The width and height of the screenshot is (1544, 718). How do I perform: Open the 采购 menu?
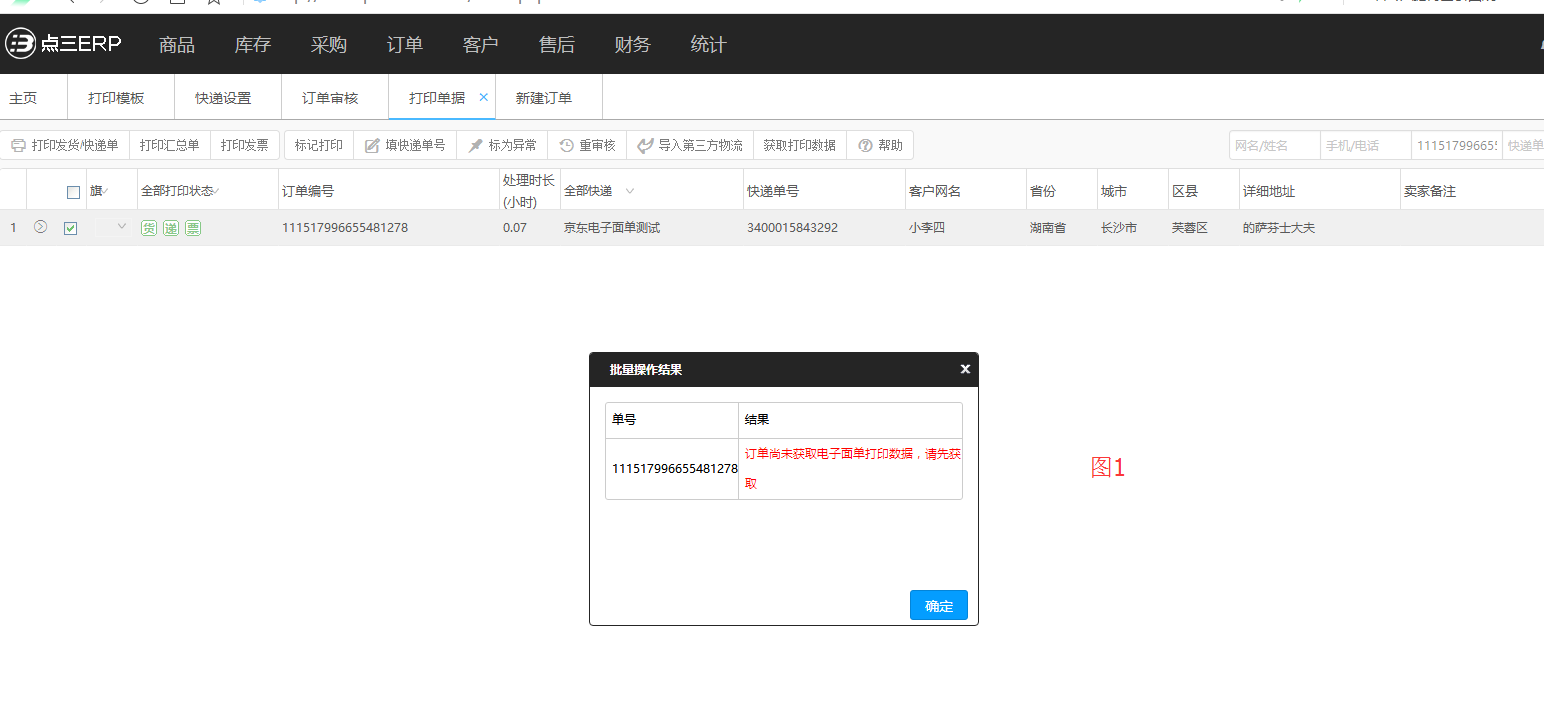click(x=329, y=45)
